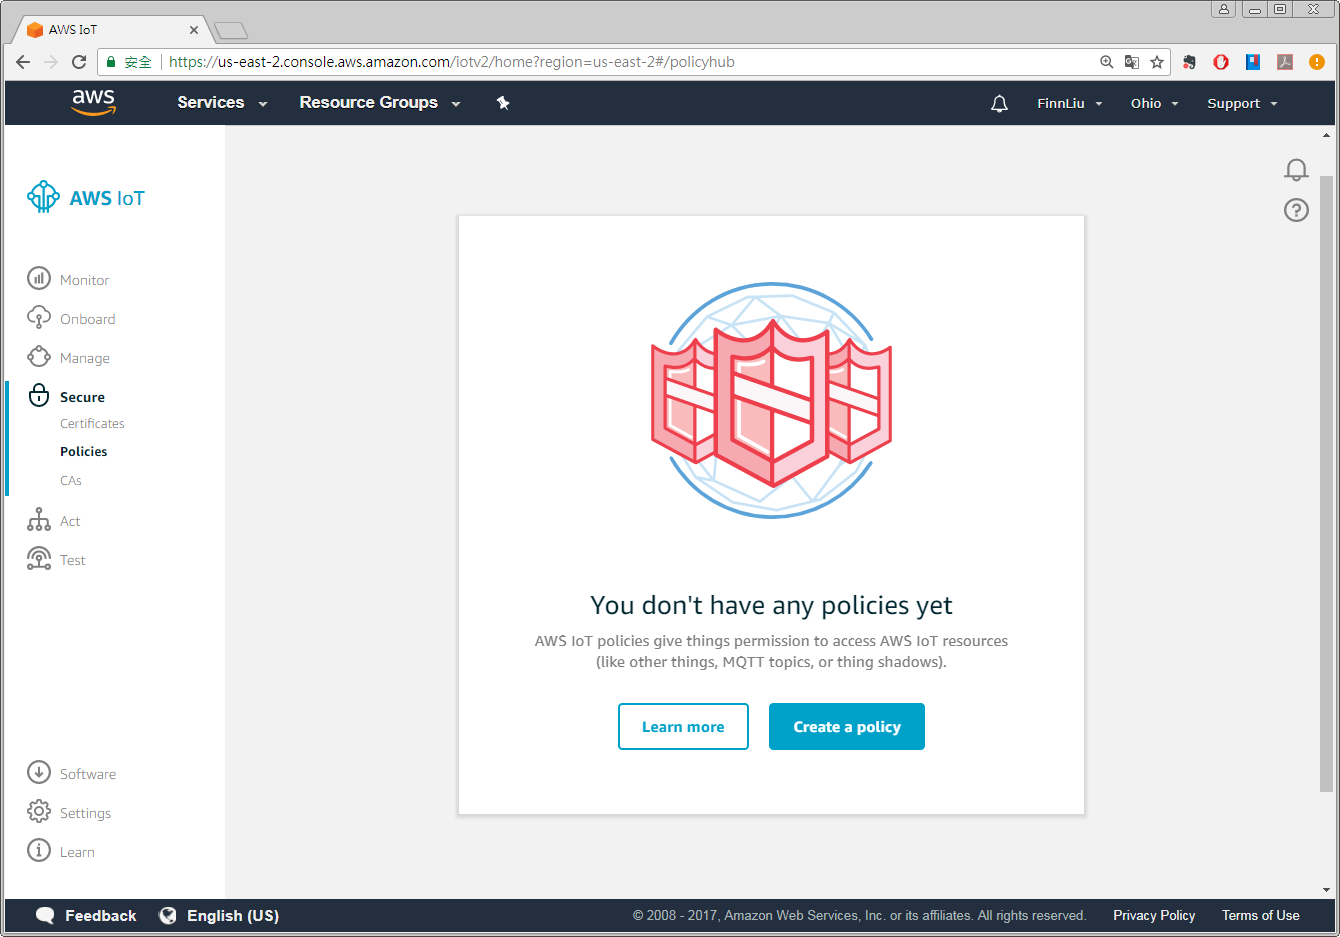Select the AWS IoT browser tab

tap(110, 30)
